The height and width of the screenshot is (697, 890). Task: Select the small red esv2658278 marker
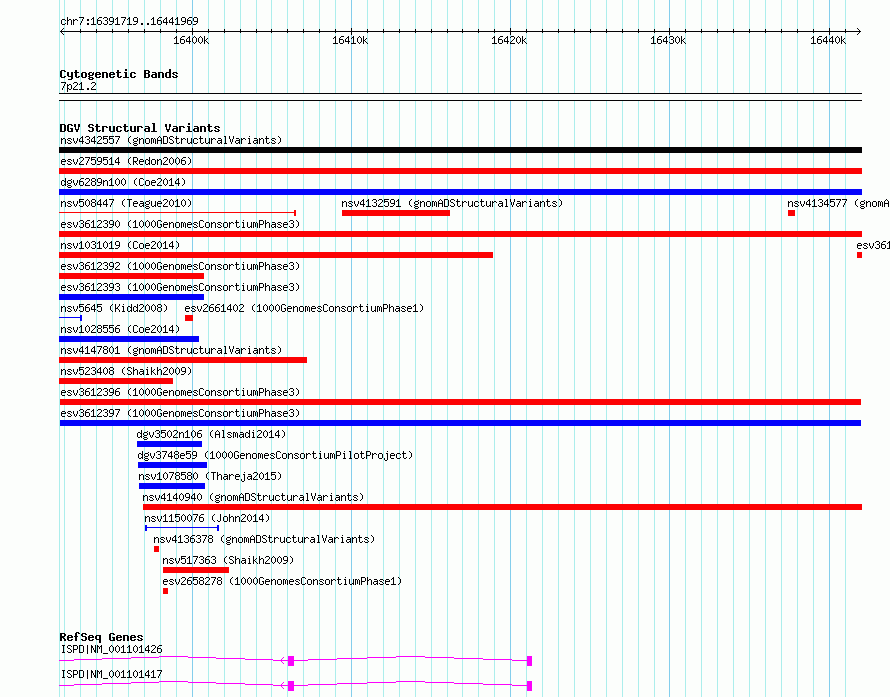166,591
